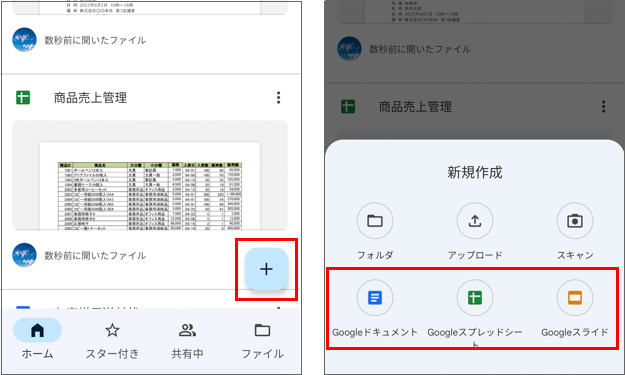Click the 数秒前に開いたファイル text beside the plus button

(95, 255)
